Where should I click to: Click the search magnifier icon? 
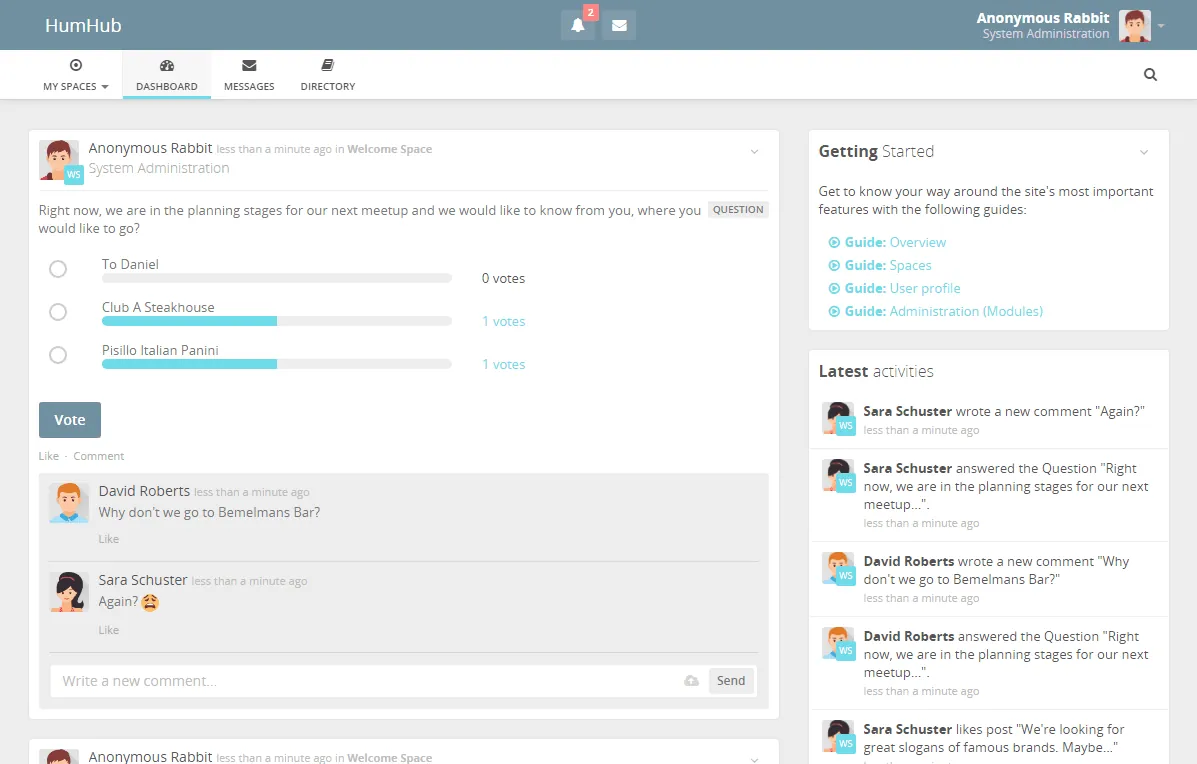[x=1150, y=74]
